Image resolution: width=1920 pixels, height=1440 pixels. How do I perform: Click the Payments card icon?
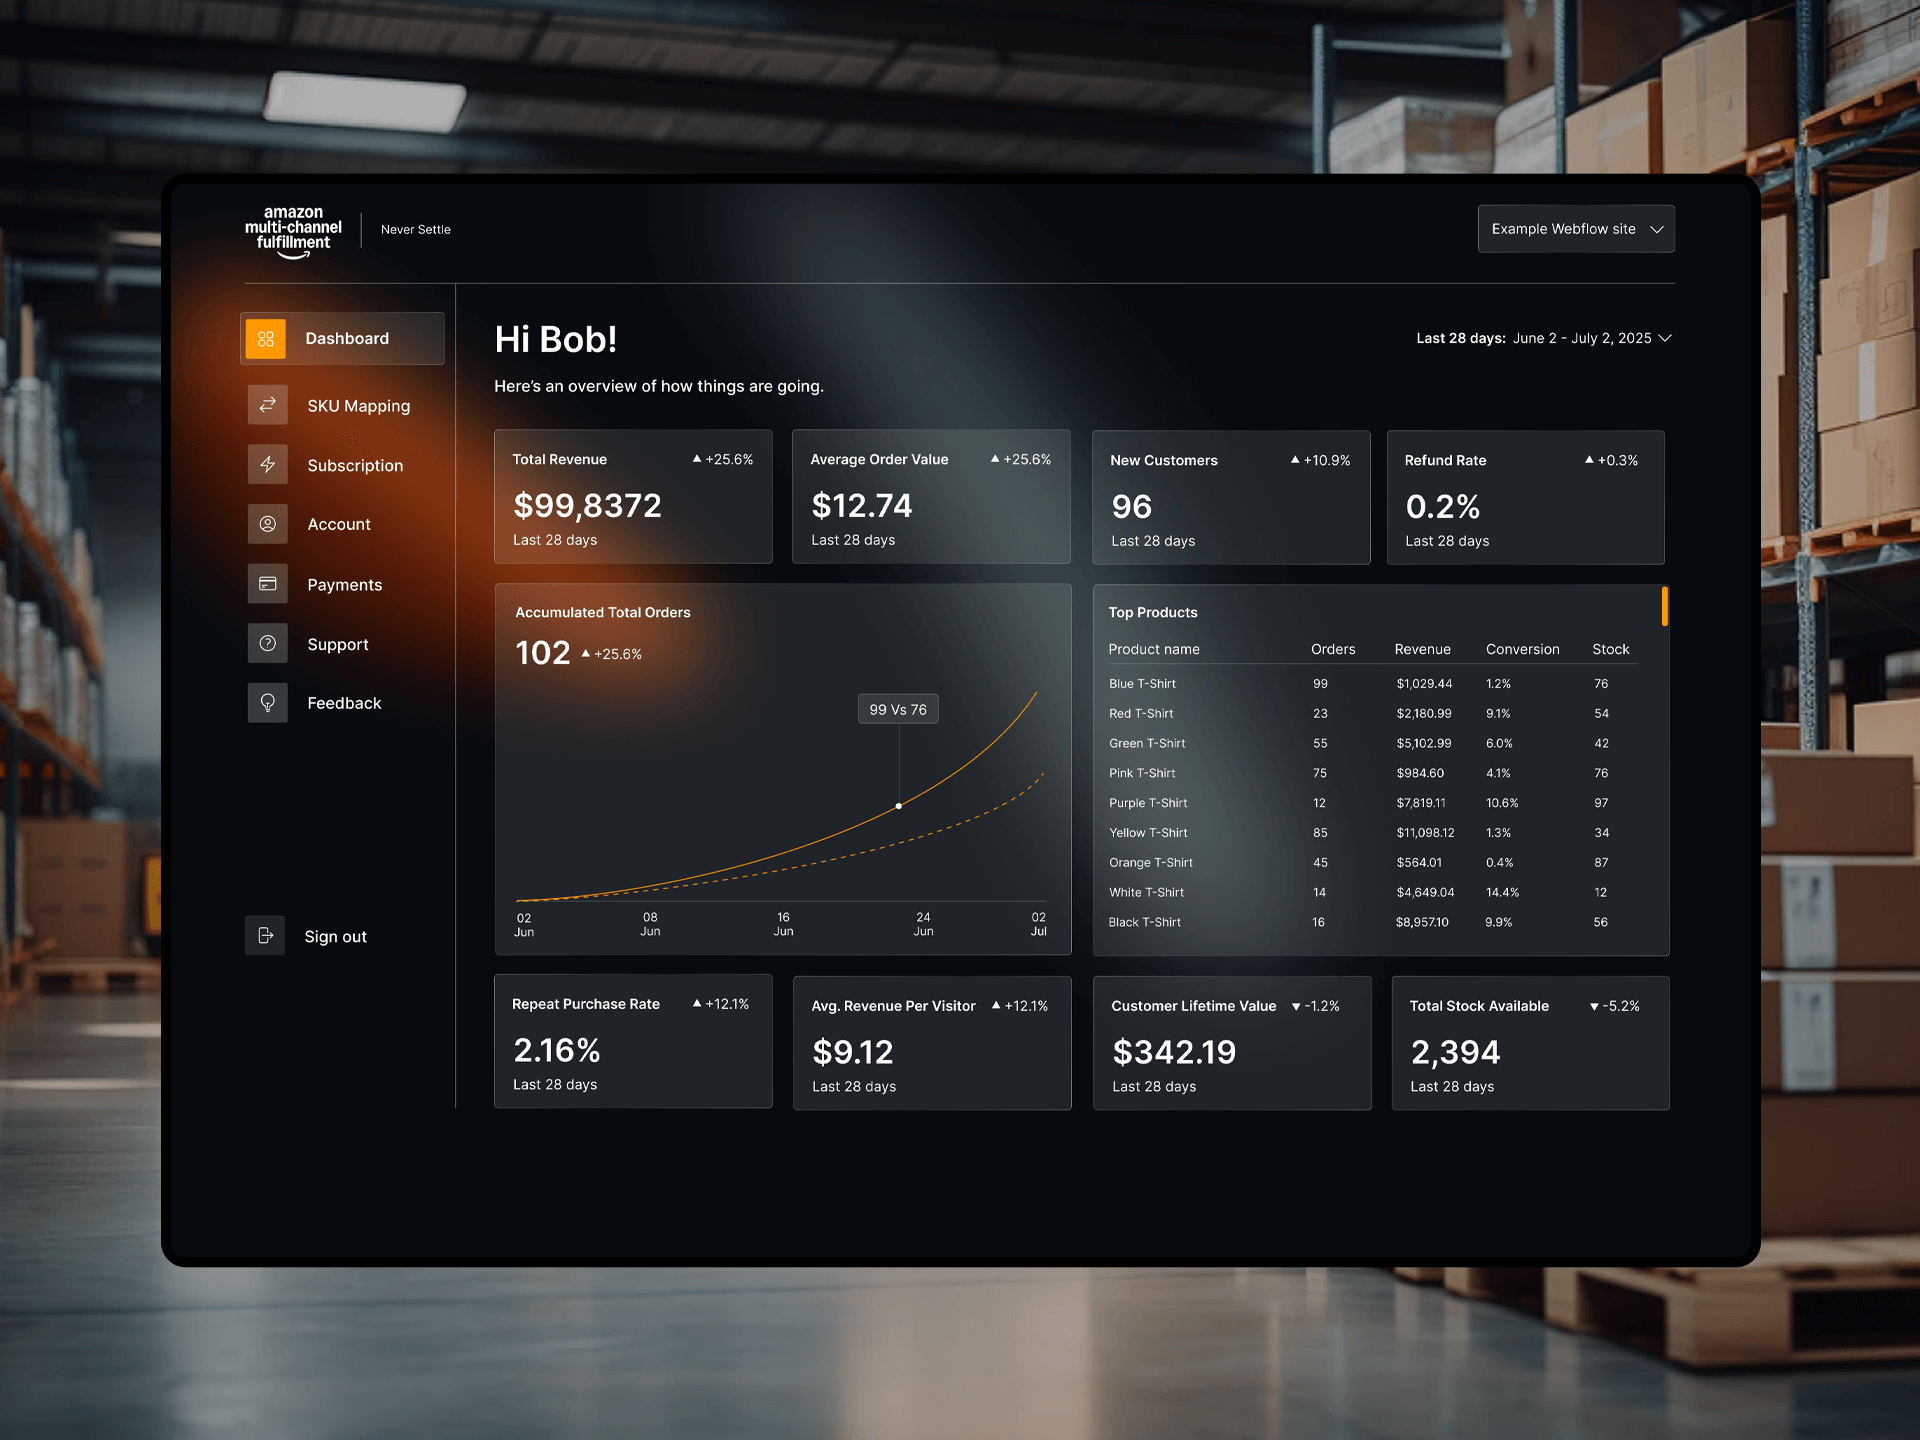(x=267, y=584)
